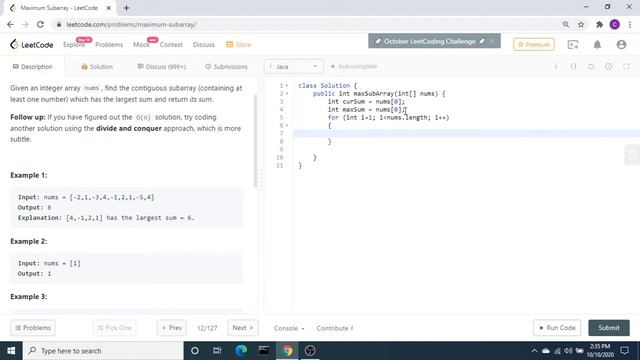Screen dimensions: 640x360
Task: Click the Problems list button
Action: point(33,328)
